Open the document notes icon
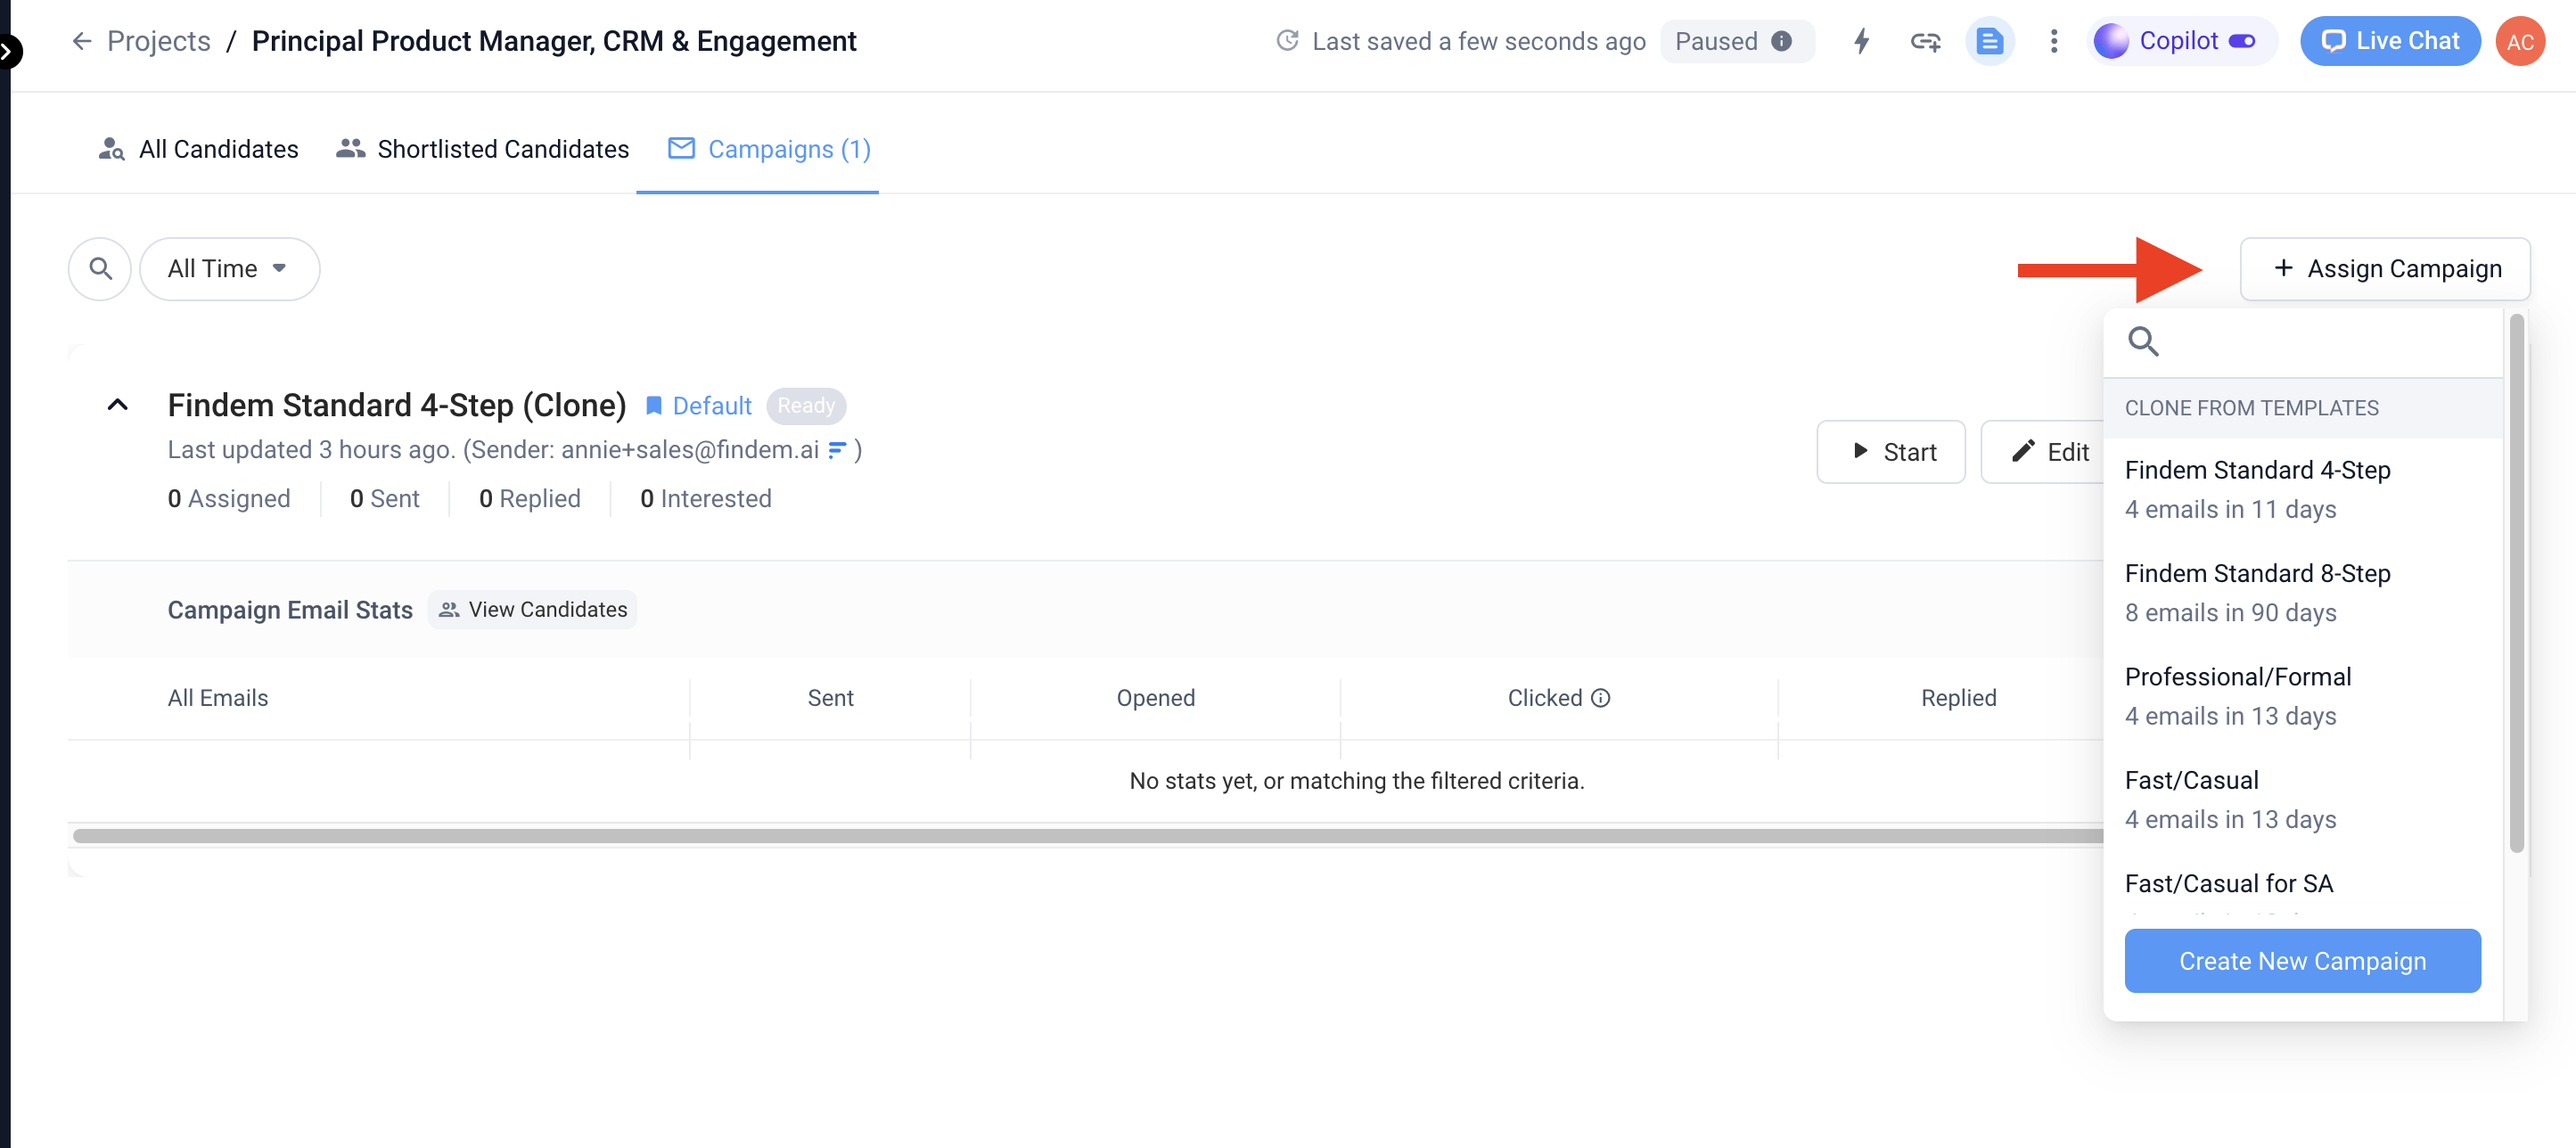This screenshot has height=1148, width=2576. pyautogui.click(x=1989, y=41)
